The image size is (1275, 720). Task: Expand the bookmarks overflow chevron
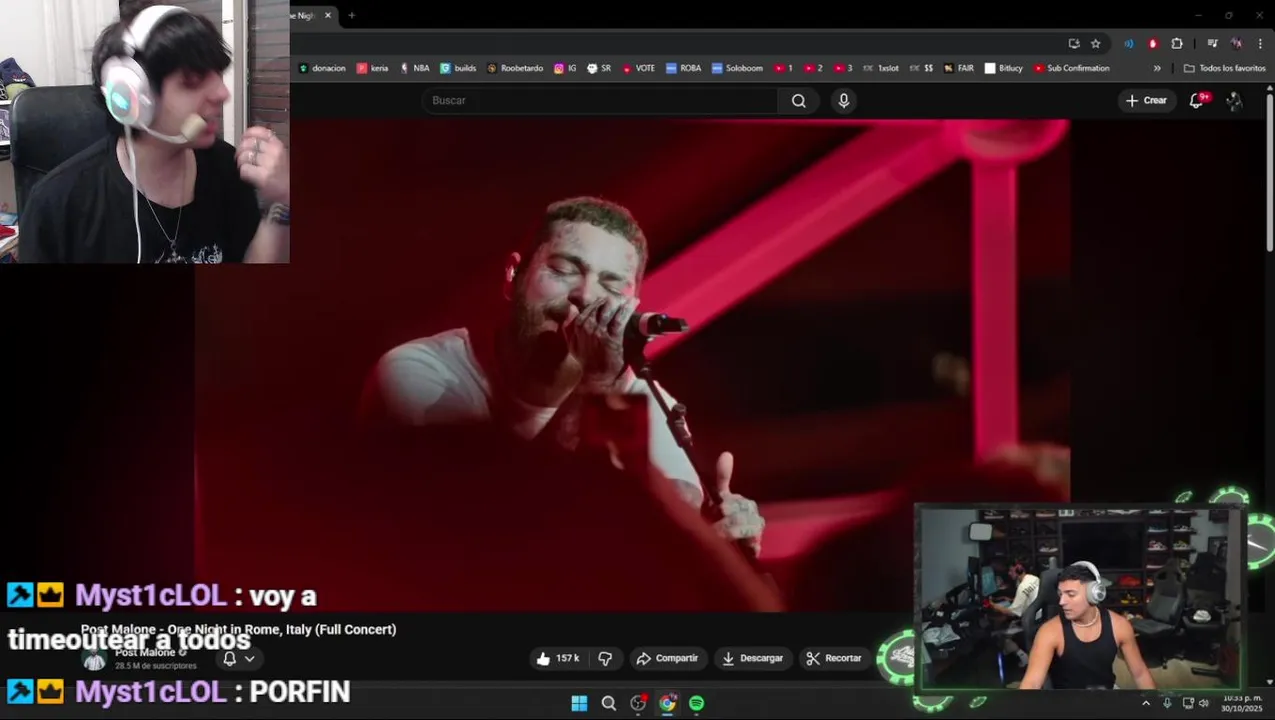1157,68
